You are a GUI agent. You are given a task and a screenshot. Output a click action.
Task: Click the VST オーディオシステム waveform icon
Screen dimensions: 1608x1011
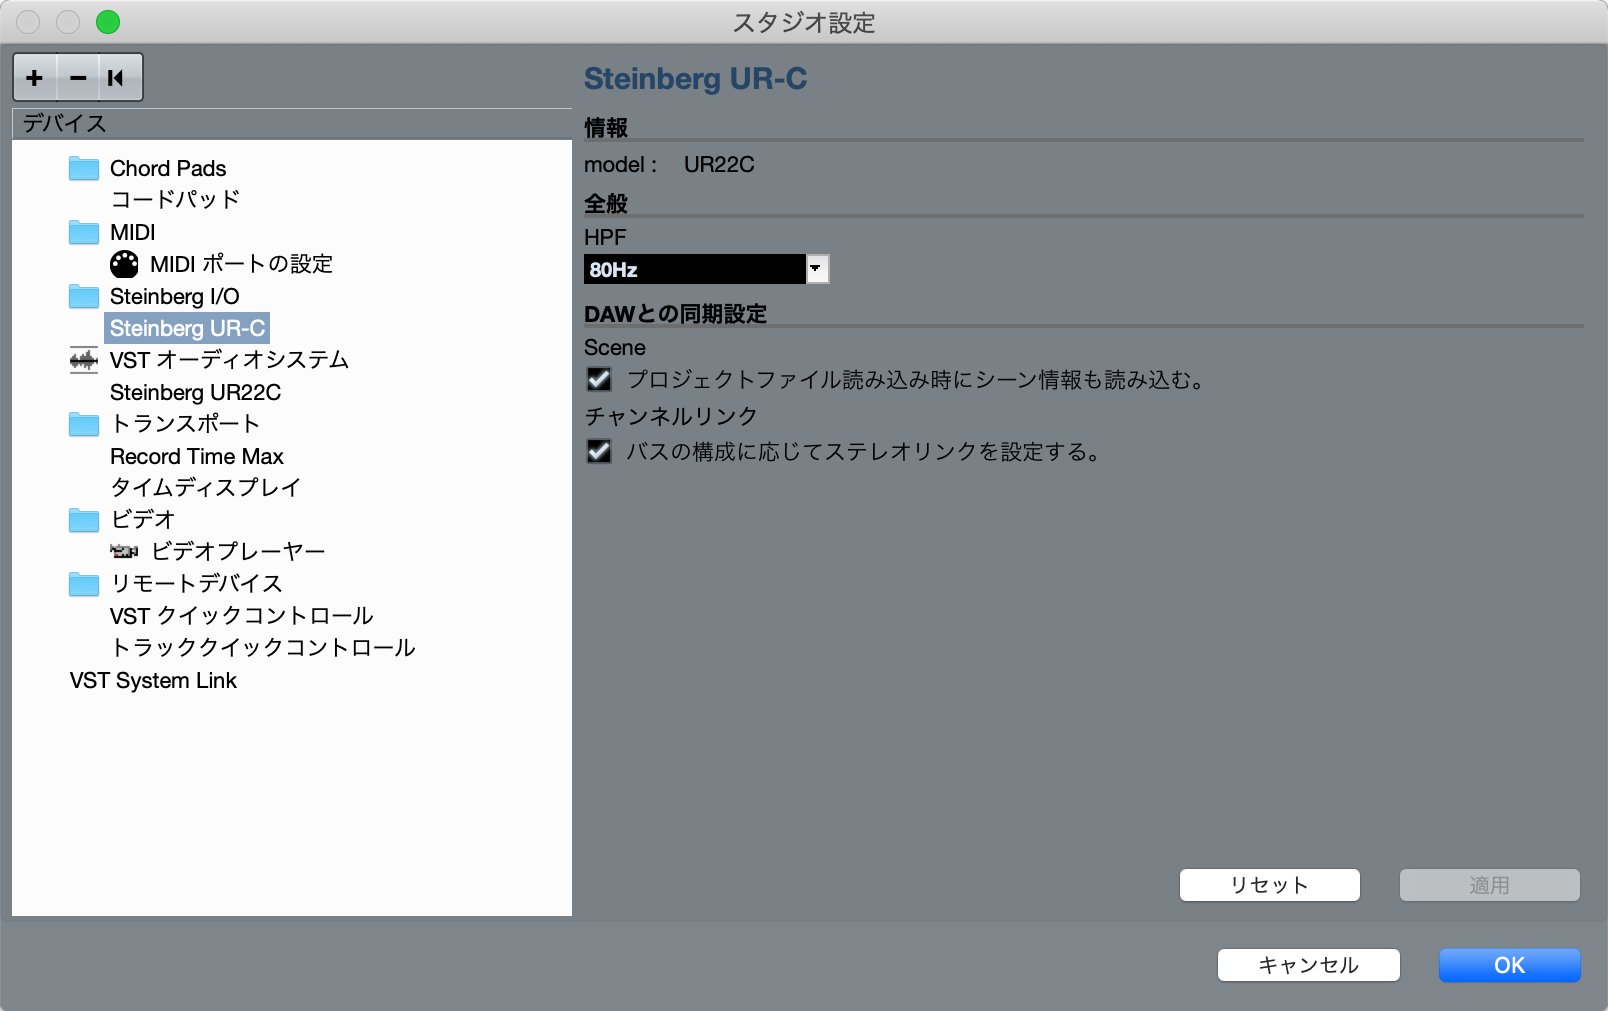pos(83,360)
